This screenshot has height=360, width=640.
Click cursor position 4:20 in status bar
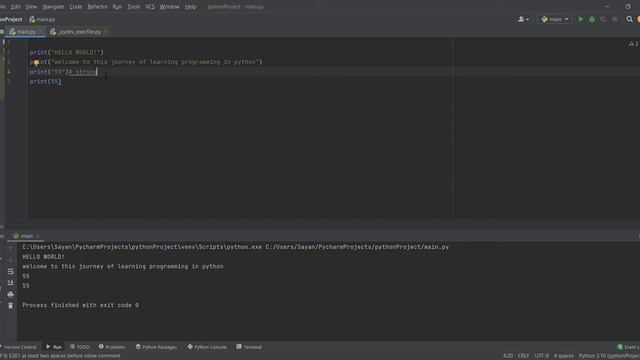click(x=508, y=356)
